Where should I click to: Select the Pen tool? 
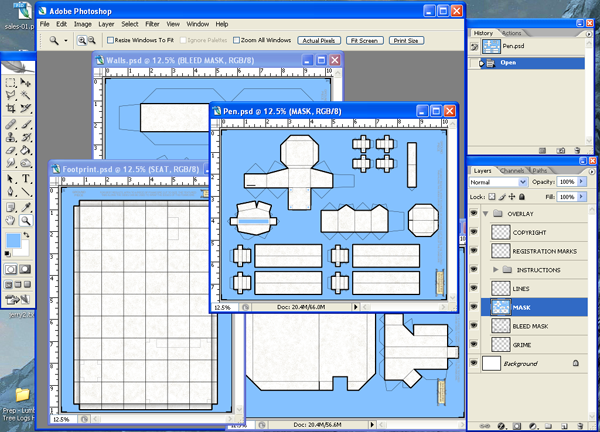click(11, 192)
